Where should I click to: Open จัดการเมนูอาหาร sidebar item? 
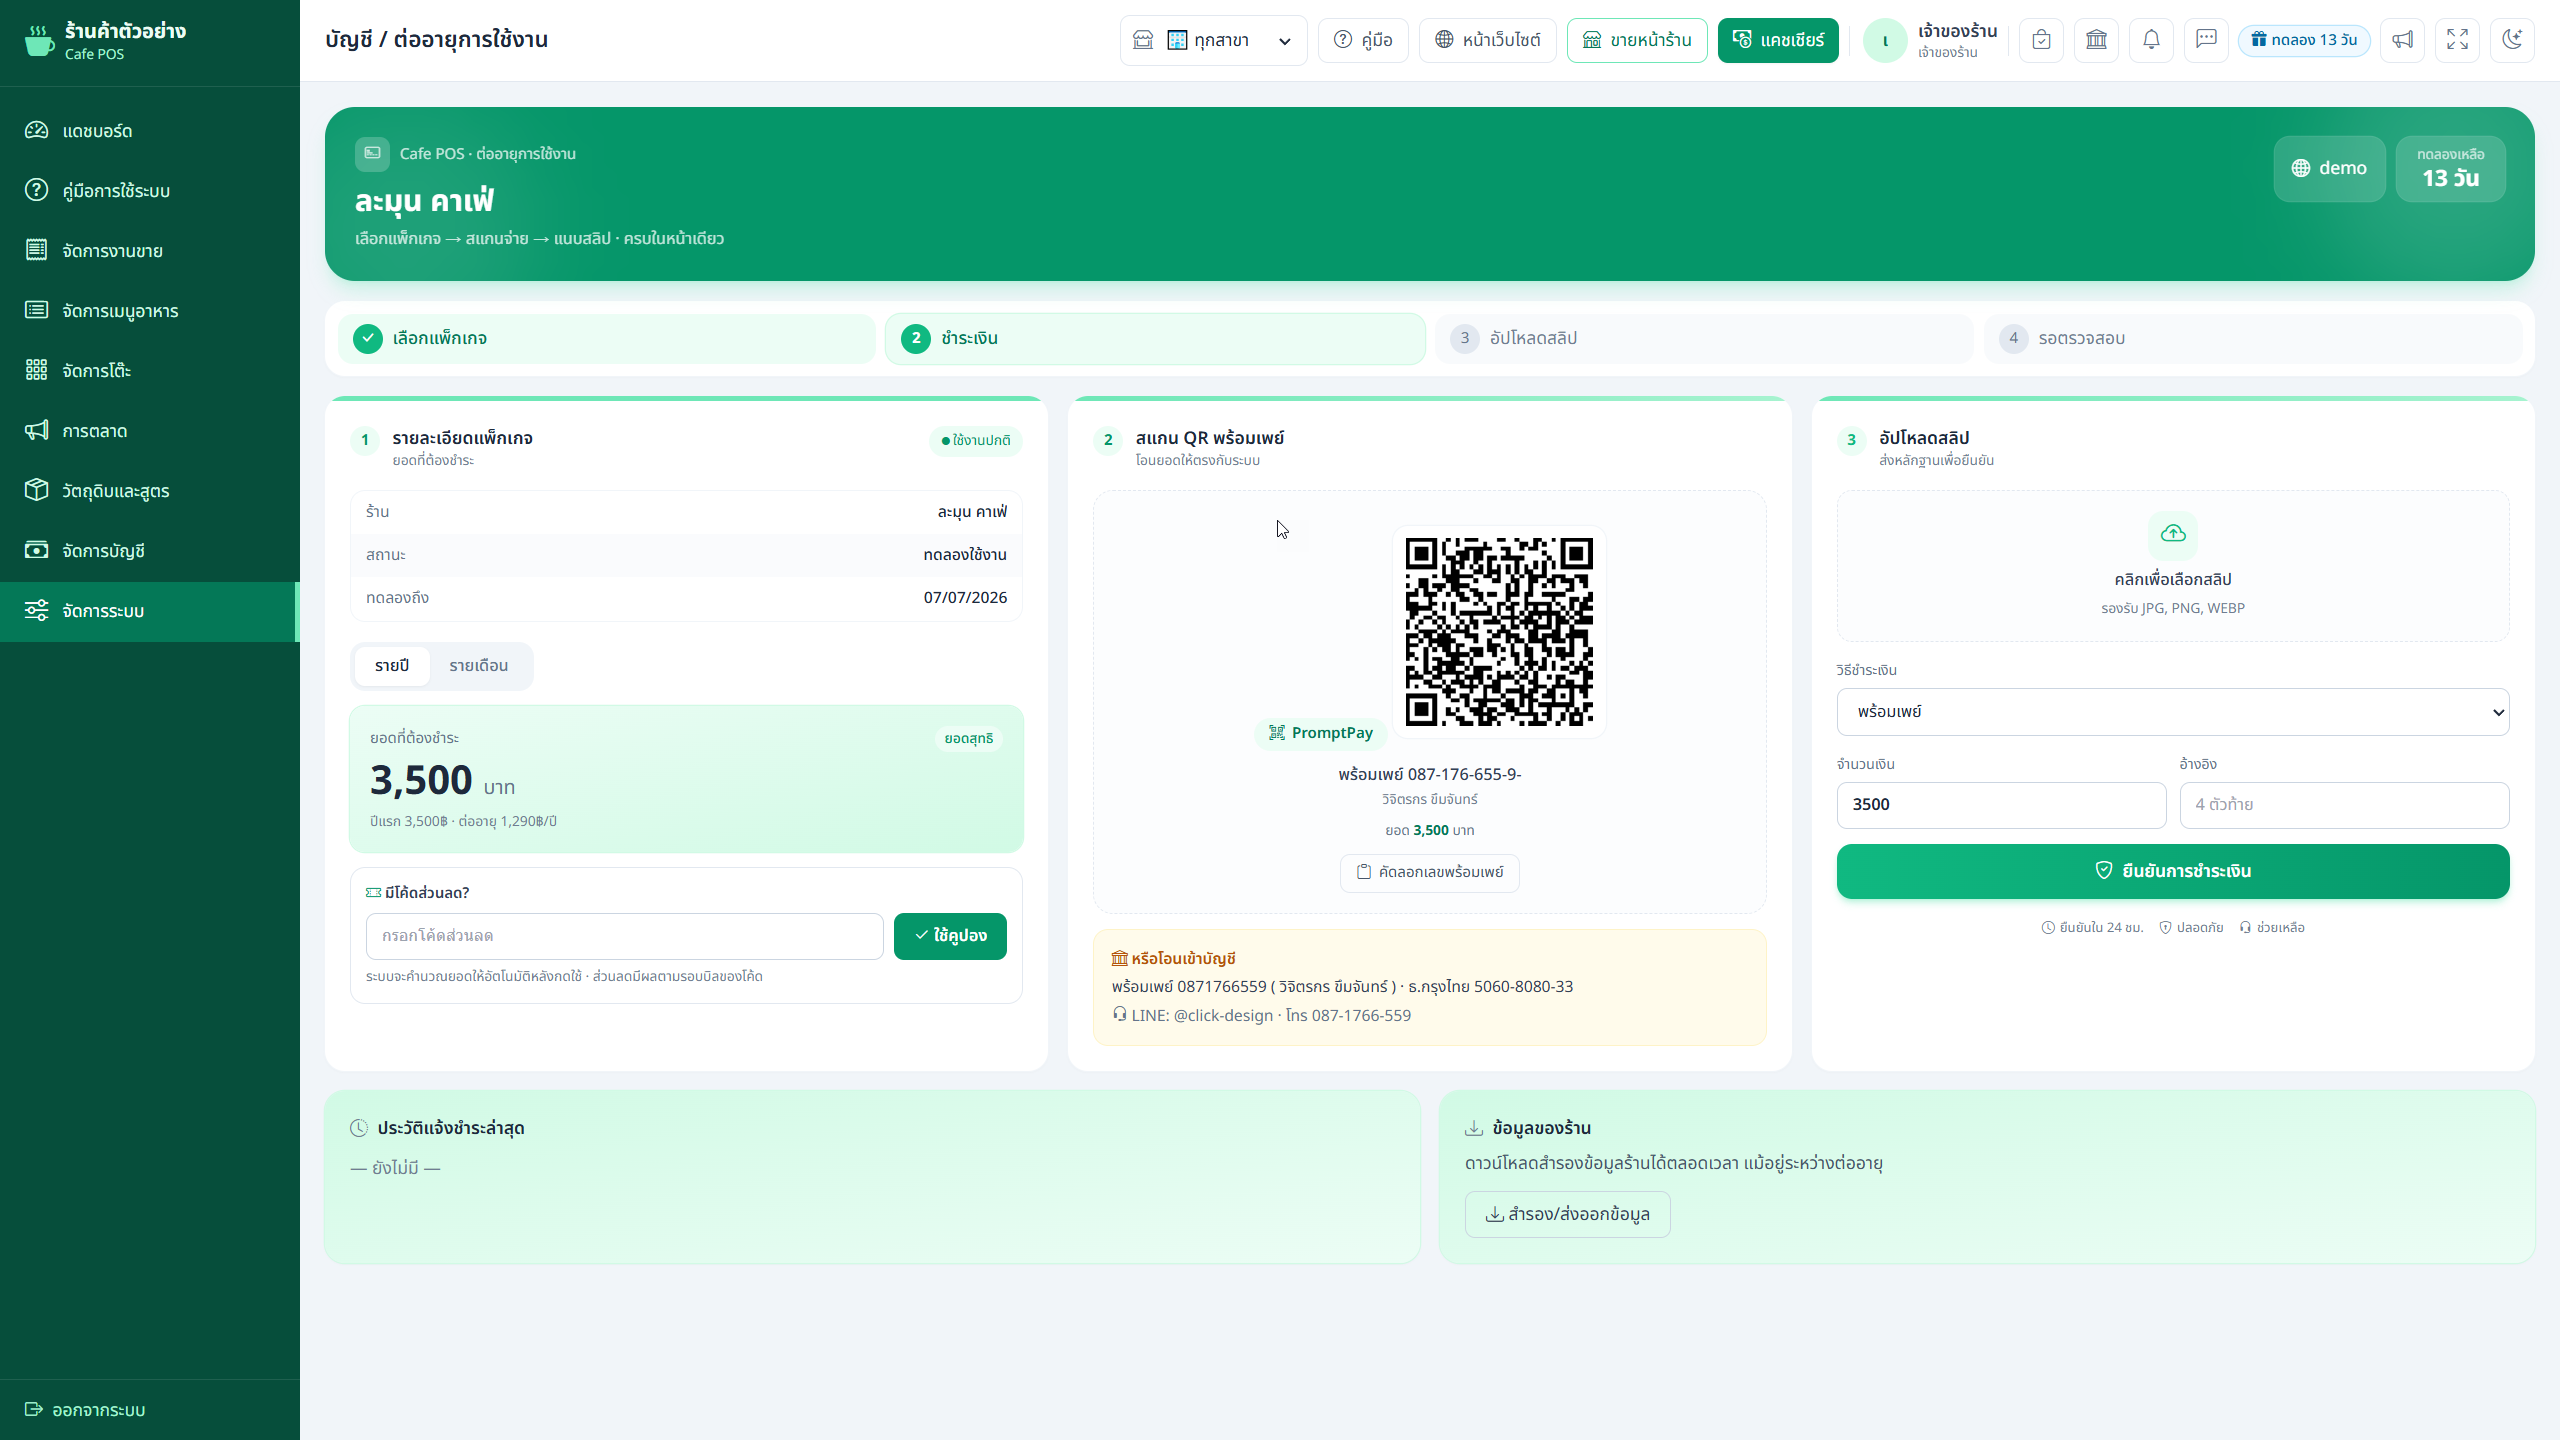pyautogui.click(x=150, y=311)
